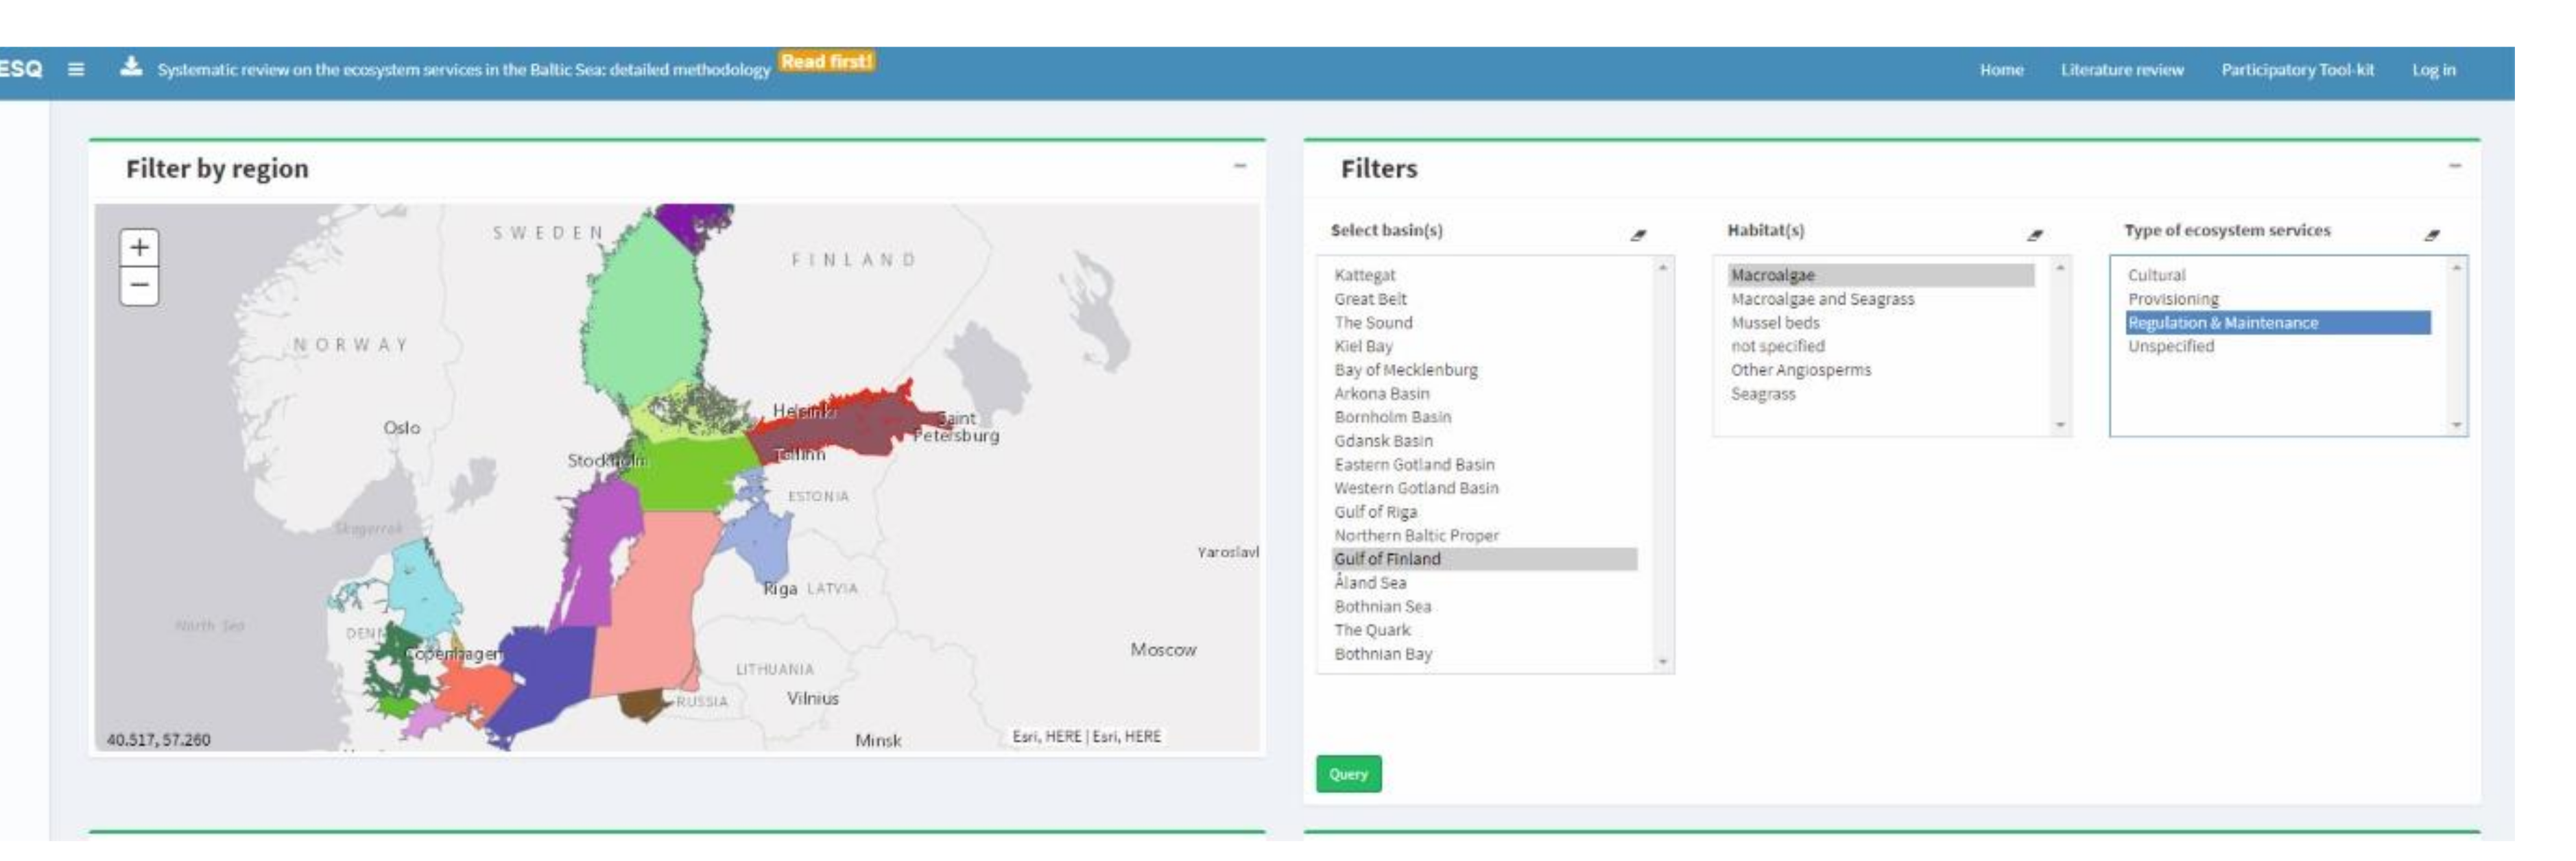Open the Literature review menu item
Image resolution: width=2576 pixels, height=861 pixels.
click(x=2121, y=70)
